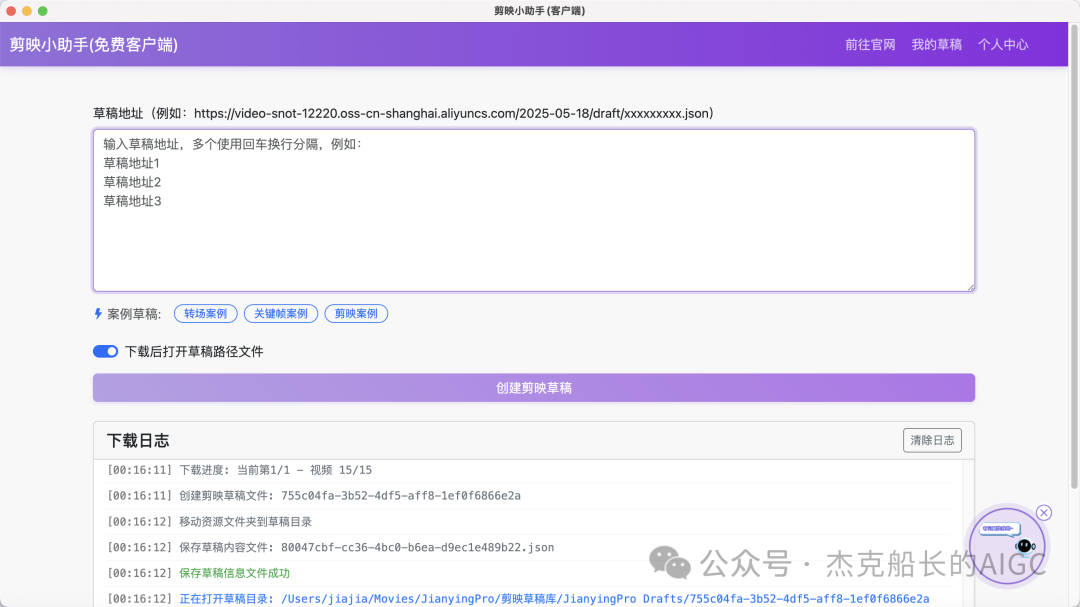Click the window title 剪映小助手 (客户端)
Screen dimensions: 1080x607
click(x=539, y=10)
